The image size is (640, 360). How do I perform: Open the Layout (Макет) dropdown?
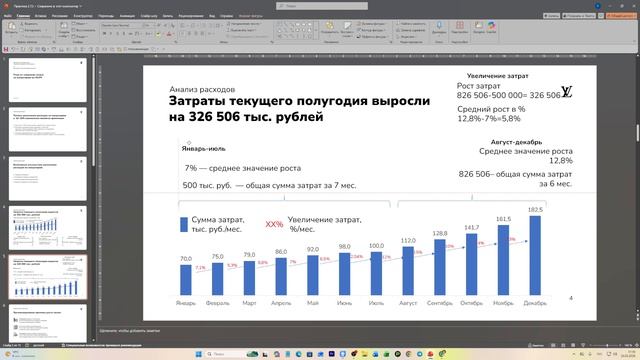79,24
